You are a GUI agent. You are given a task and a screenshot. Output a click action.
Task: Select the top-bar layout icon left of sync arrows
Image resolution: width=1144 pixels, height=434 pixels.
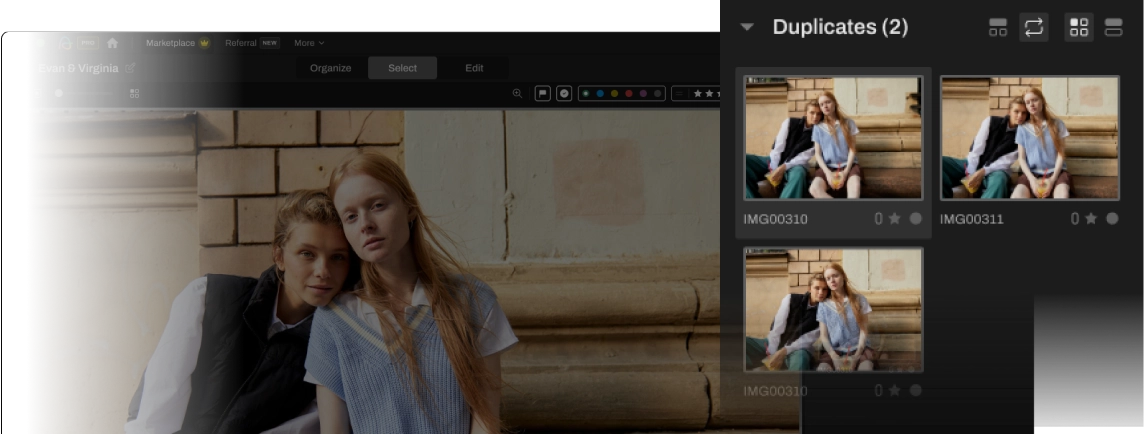pos(998,27)
